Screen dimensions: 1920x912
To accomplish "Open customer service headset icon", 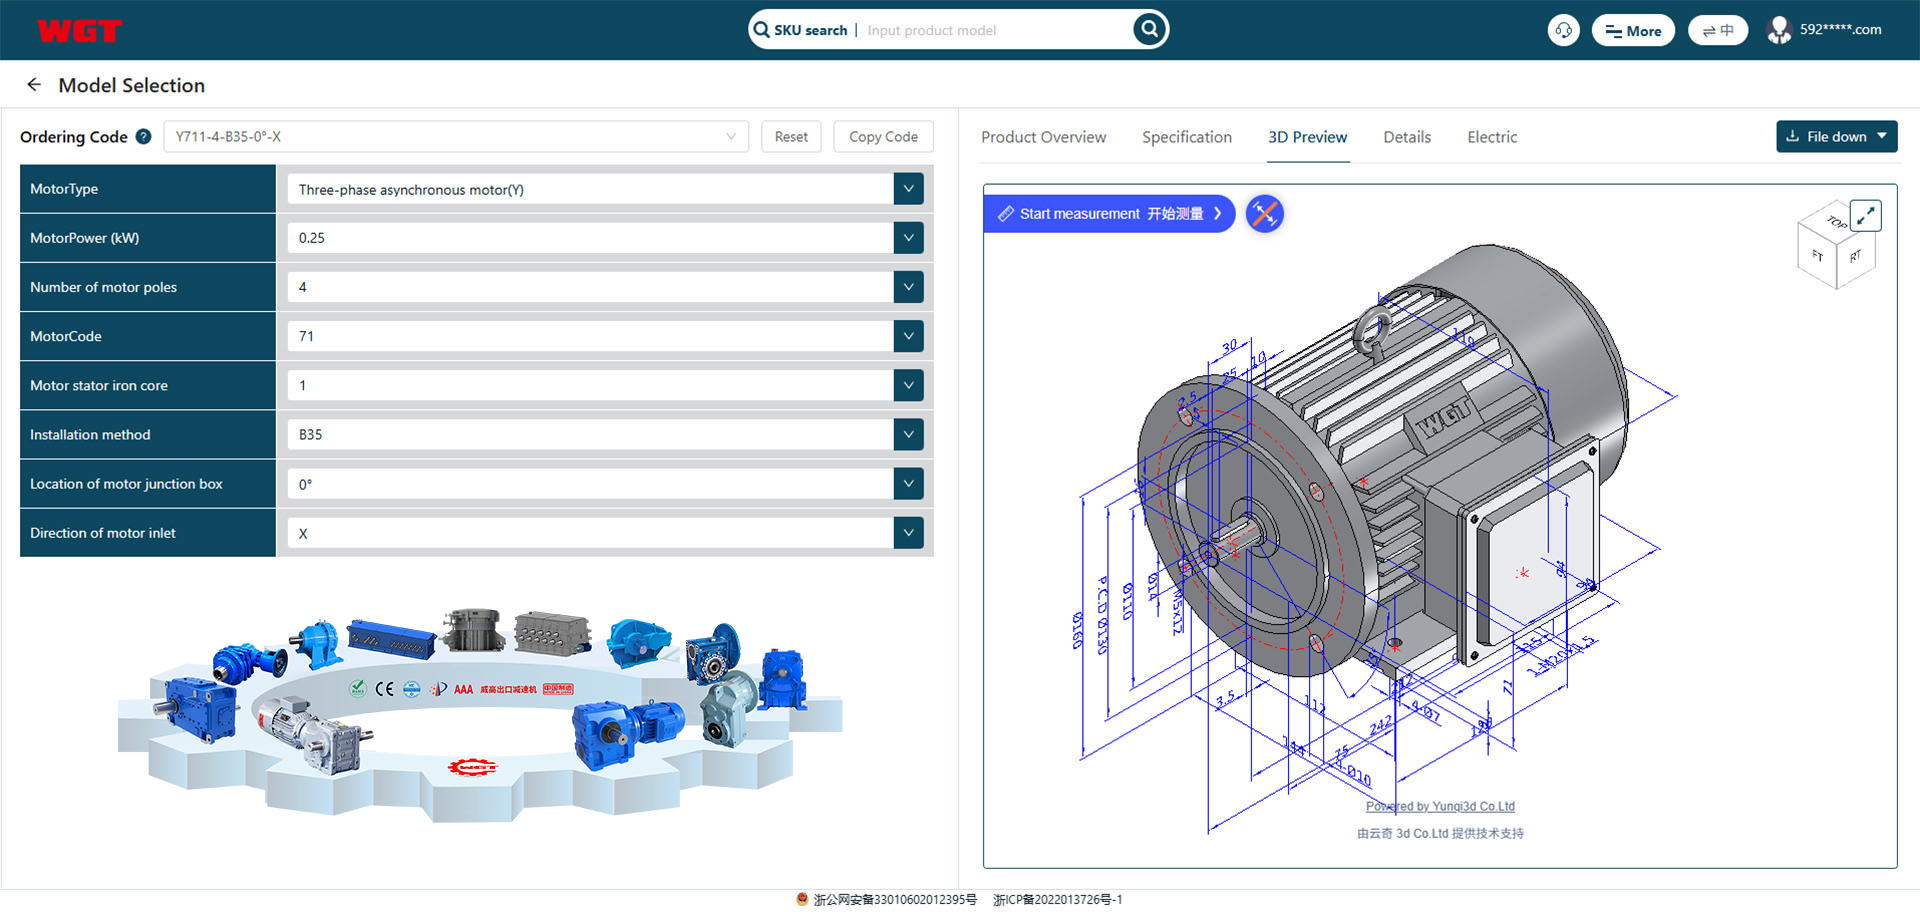I will click(x=1563, y=30).
